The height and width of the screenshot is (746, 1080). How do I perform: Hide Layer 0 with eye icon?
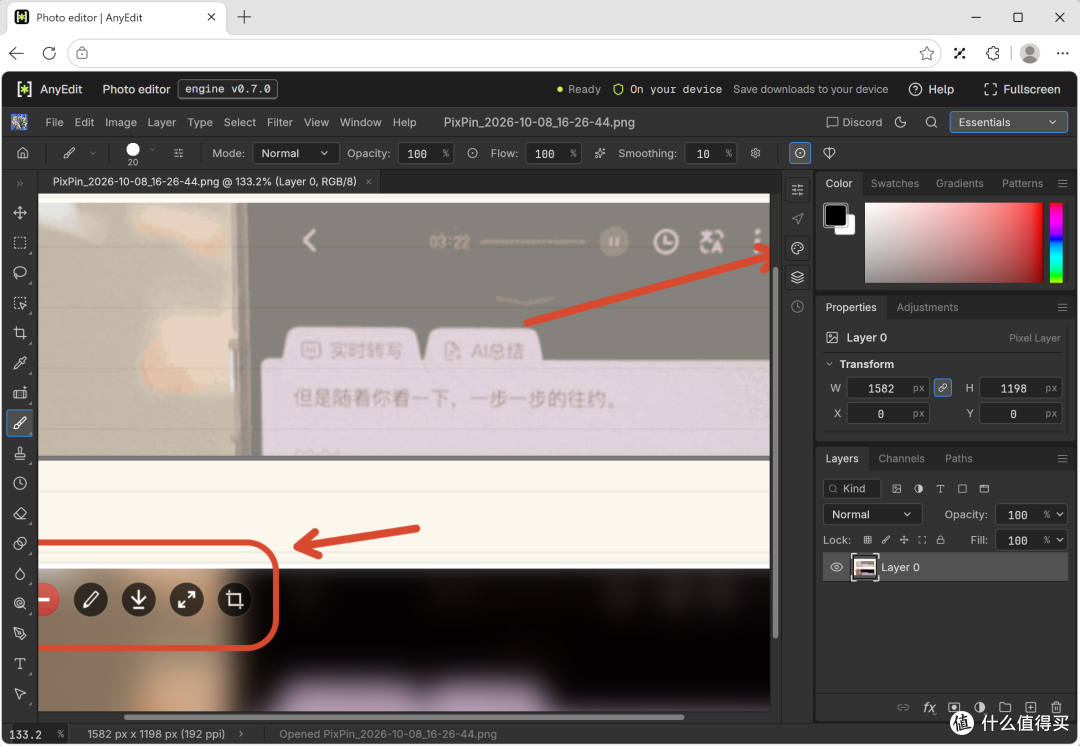[x=836, y=567]
